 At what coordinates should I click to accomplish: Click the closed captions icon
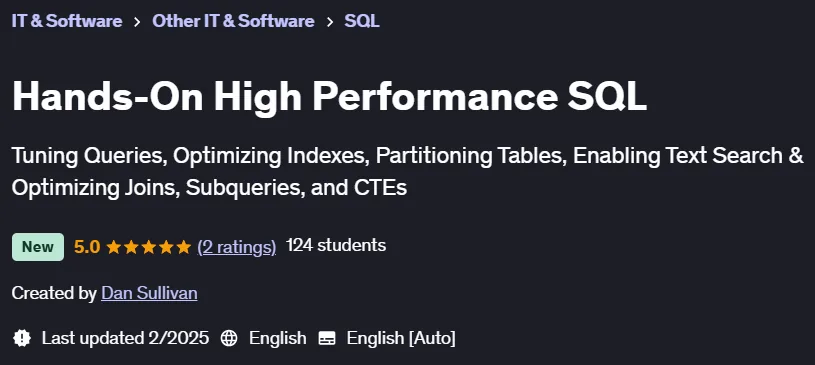pyautogui.click(x=327, y=338)
